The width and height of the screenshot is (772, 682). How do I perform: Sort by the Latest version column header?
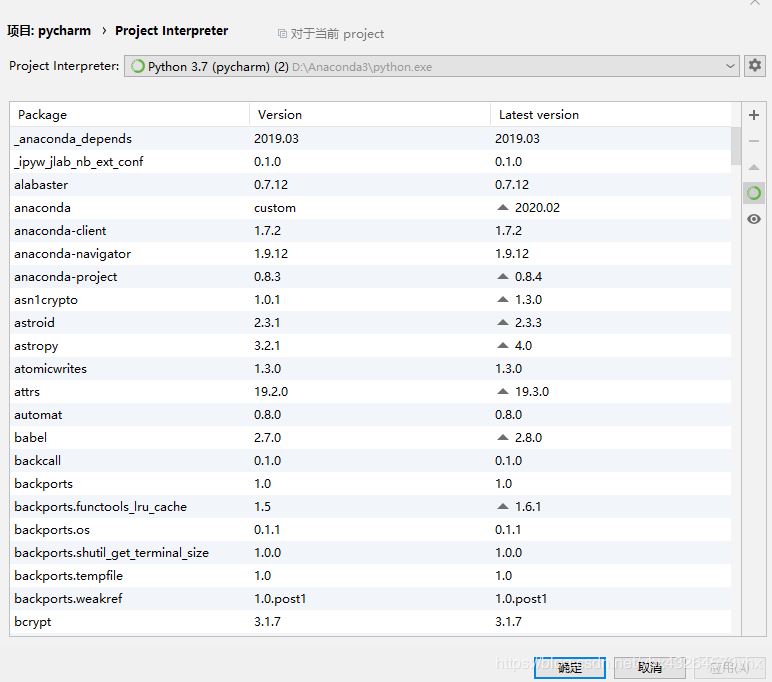click(x=611, y=115)
